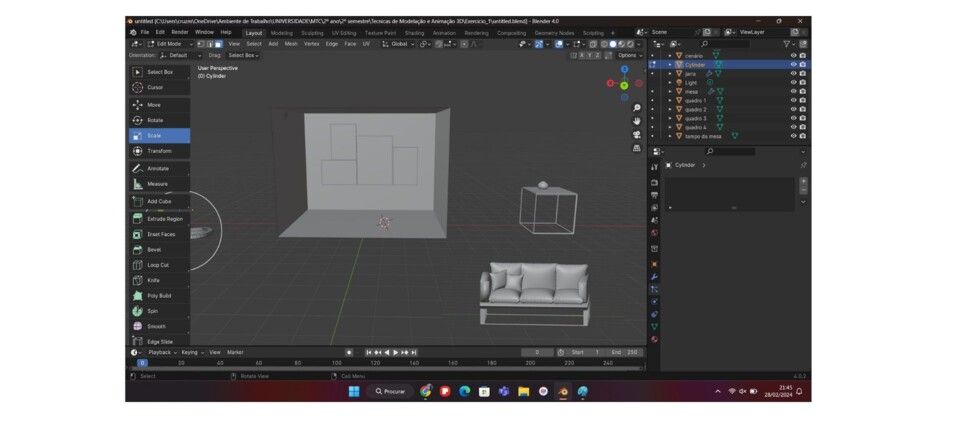Activate the Rotate tool
Viewport: 960px width, 422px height.
tap(154, 120)
